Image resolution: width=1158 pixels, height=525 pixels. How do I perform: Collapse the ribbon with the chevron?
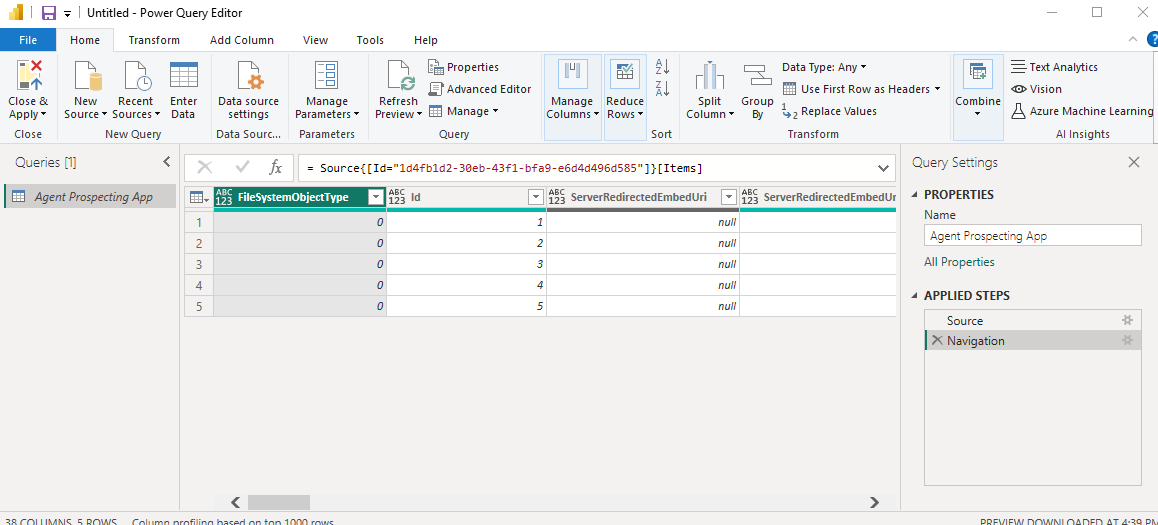click(1132, 40)
